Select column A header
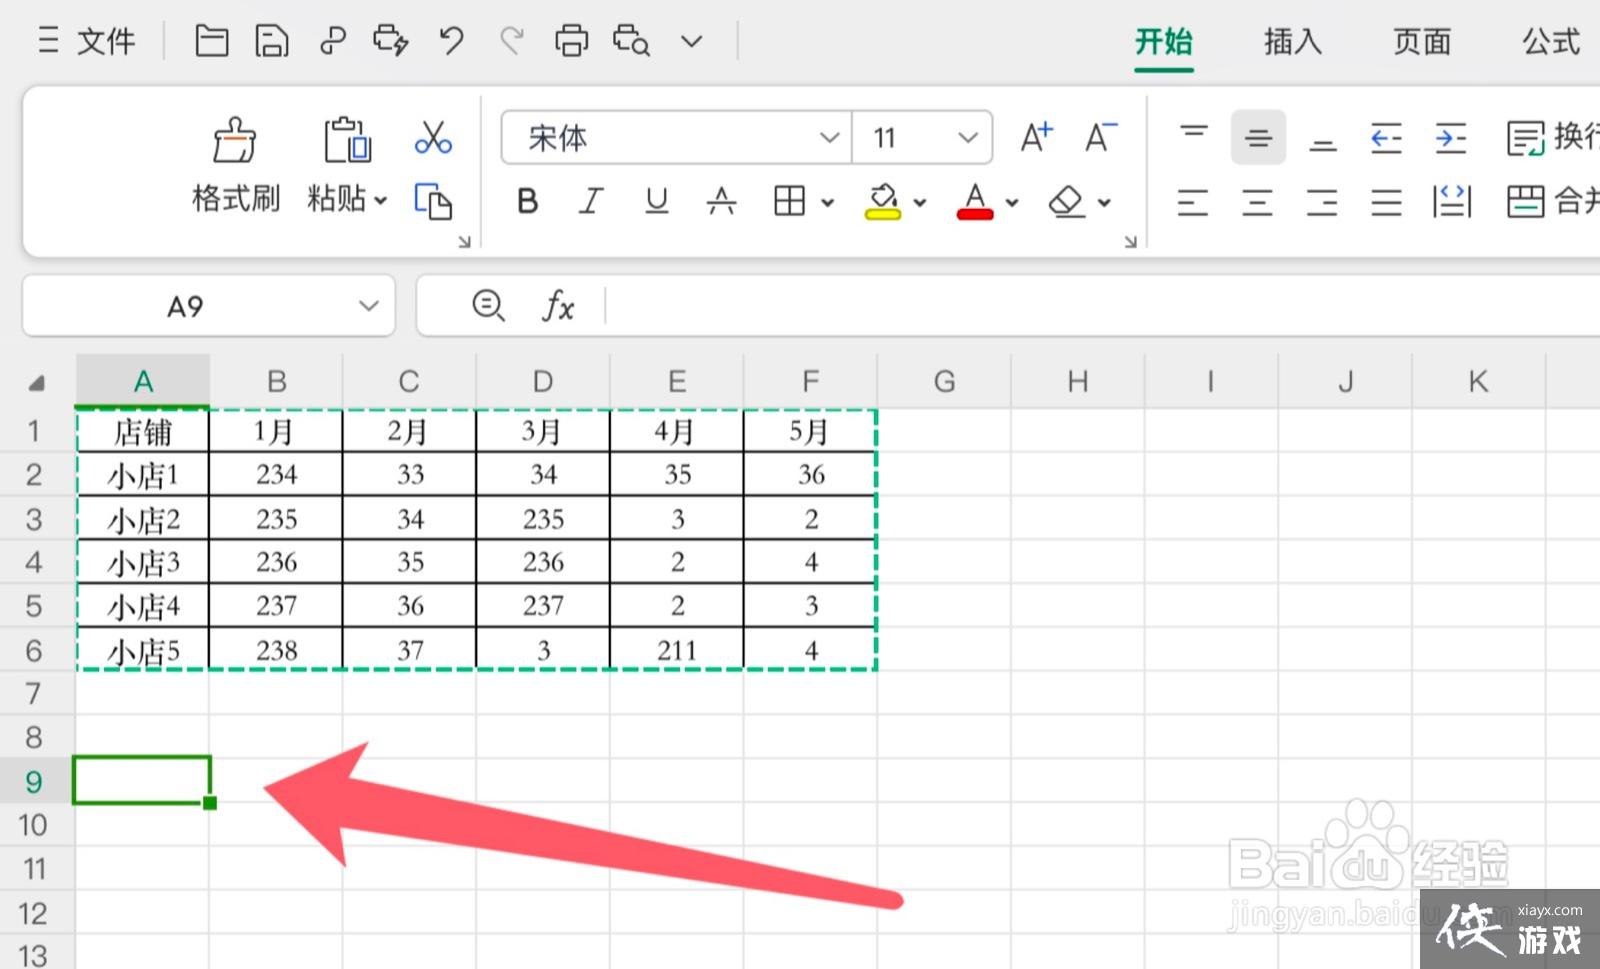Screen dimensions: 1600x969 coord(143,381)
